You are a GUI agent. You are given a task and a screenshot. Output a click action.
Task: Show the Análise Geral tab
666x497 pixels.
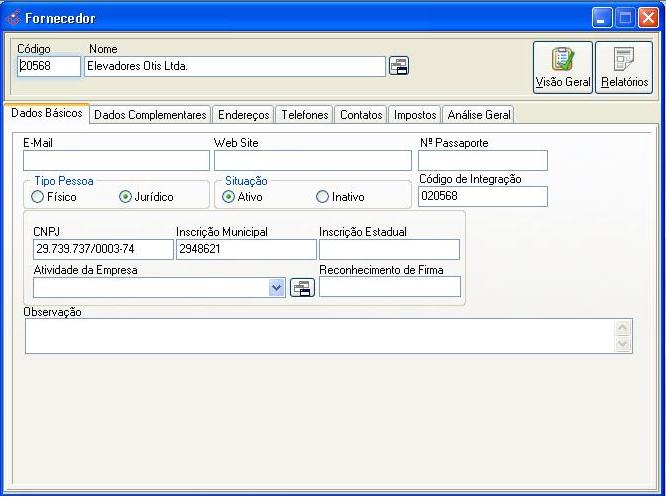point(479,115)
